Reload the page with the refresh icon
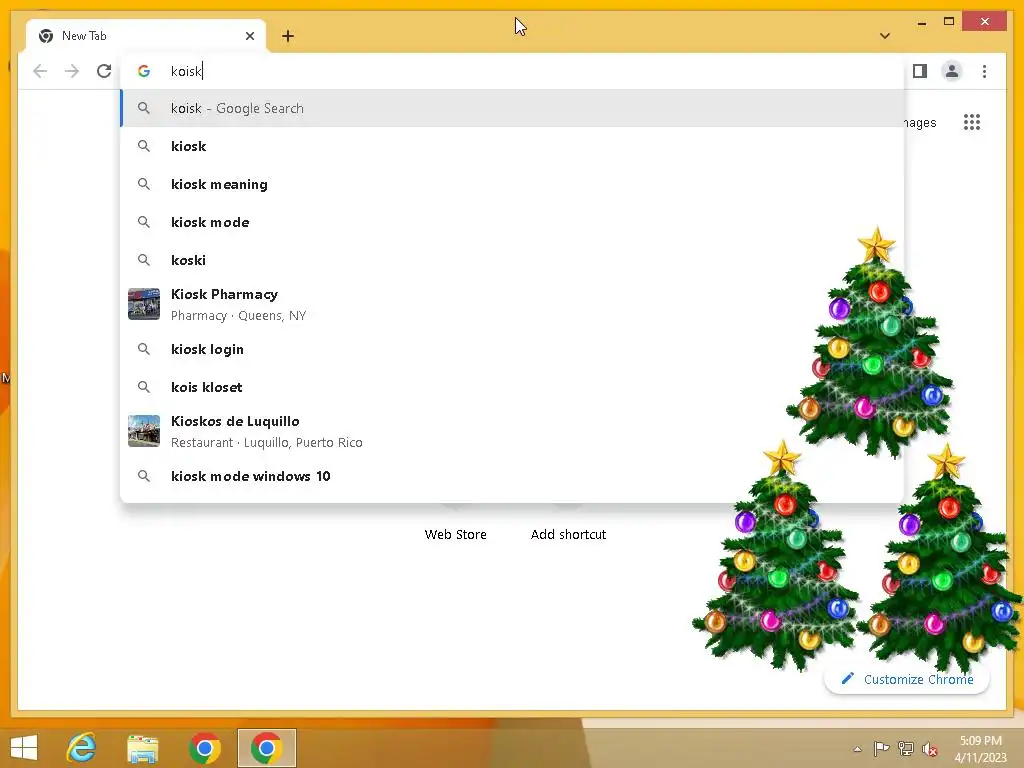Screen dimensions: 1024x768 click(x=104, y=71)
